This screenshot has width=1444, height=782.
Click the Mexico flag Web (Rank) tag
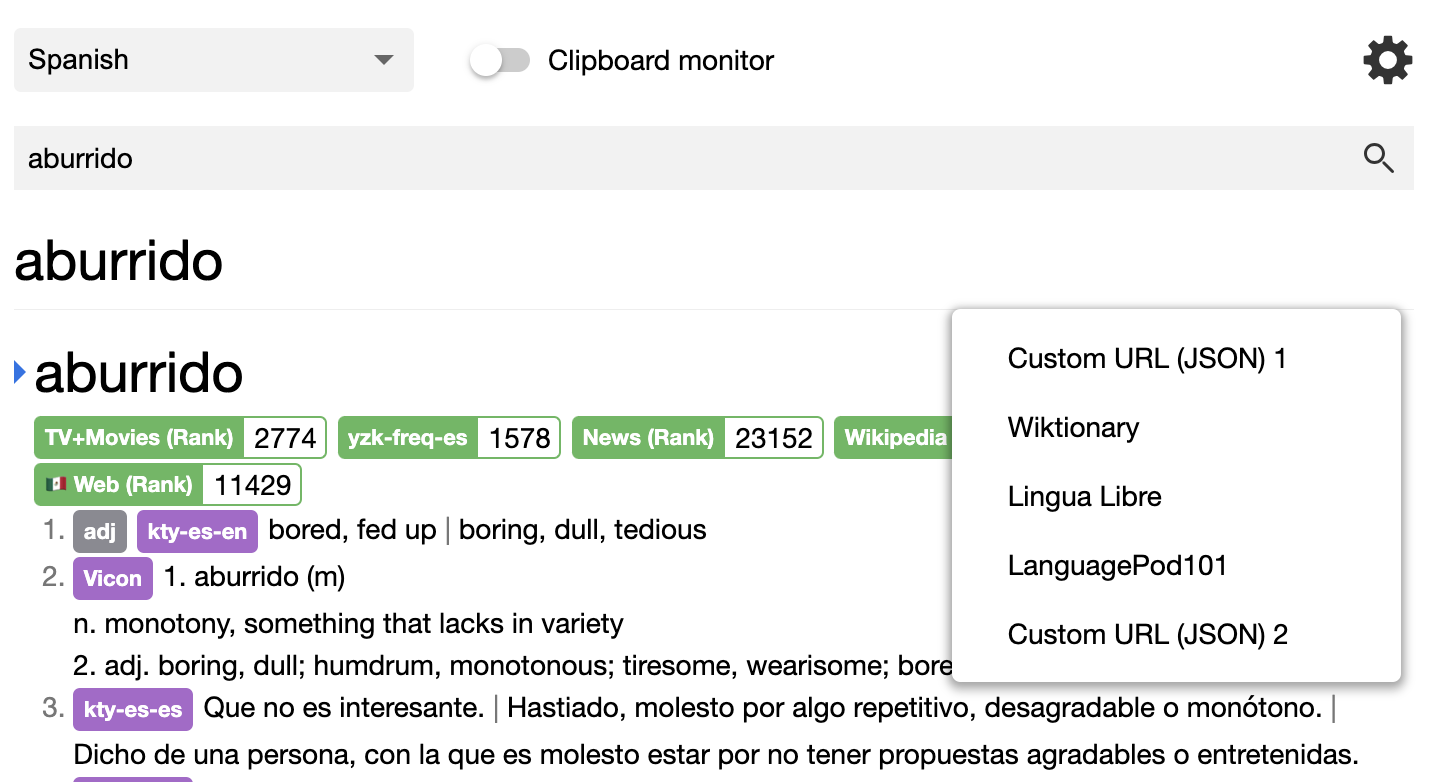[x=118, y=485]
